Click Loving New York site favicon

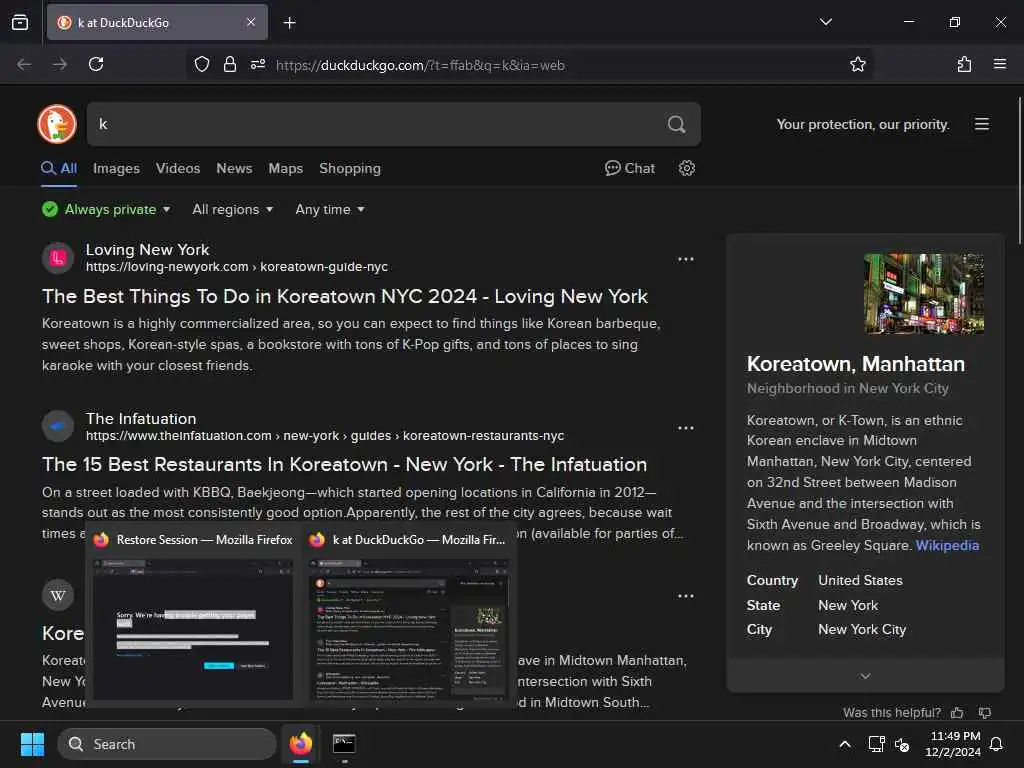[58, 258]
